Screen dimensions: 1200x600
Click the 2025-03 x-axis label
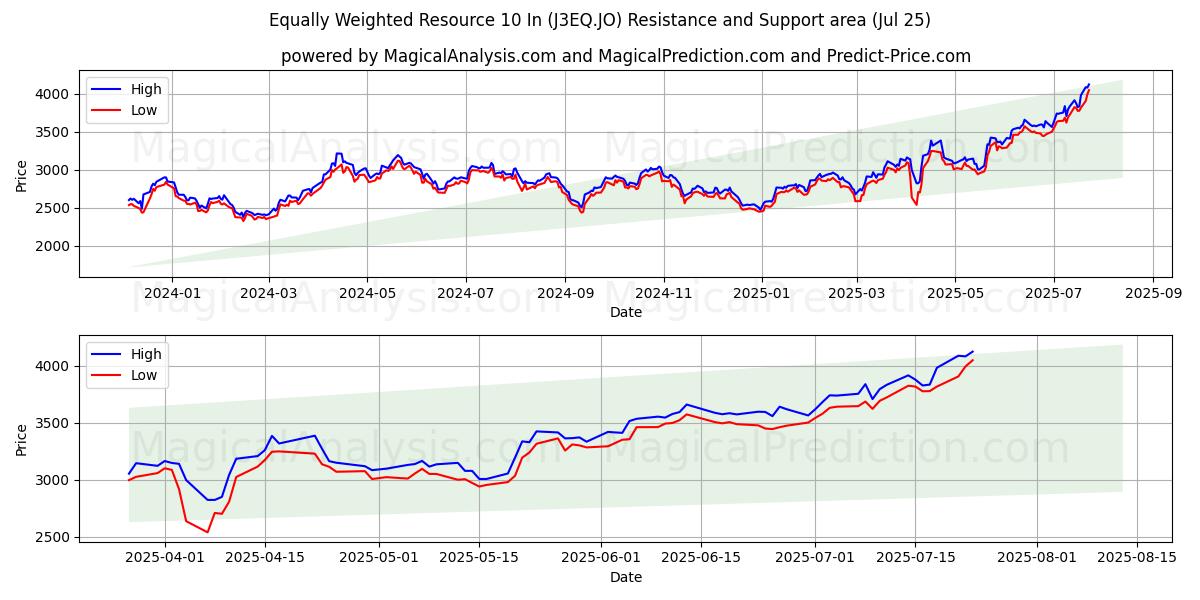(857, 294)
